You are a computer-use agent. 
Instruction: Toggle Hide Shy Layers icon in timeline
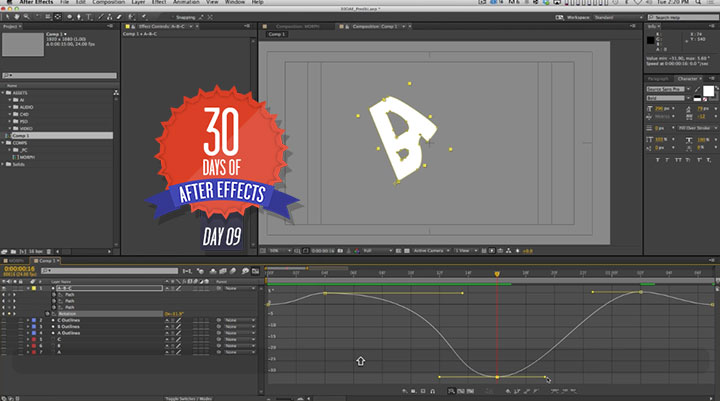[213, 271]
